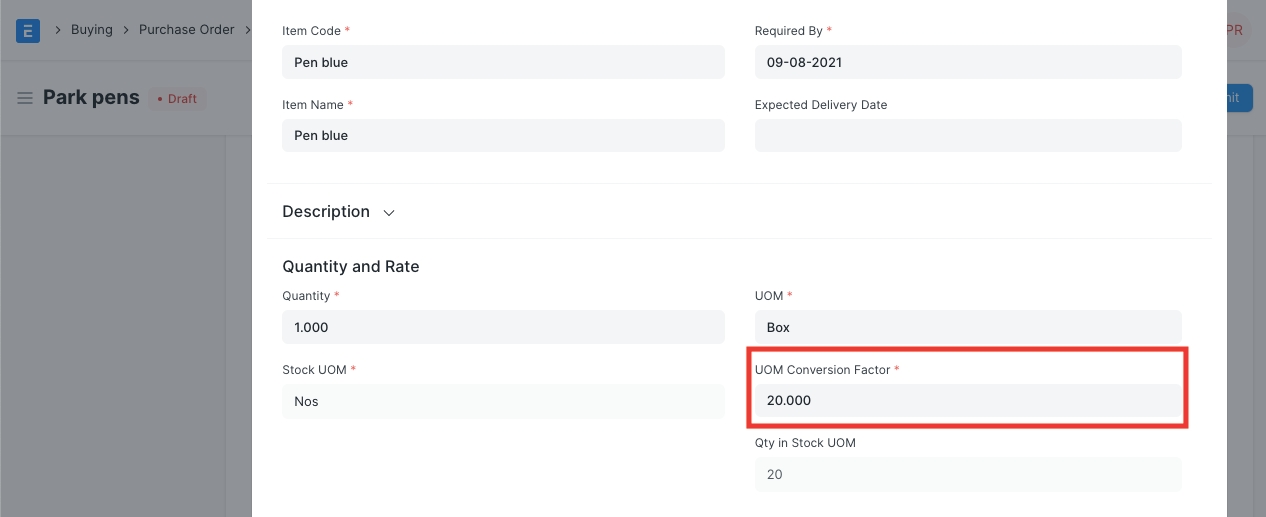Focus the UOM Conversion Factor field
This screenshot has height=517, width=1266.
(967, 401)
